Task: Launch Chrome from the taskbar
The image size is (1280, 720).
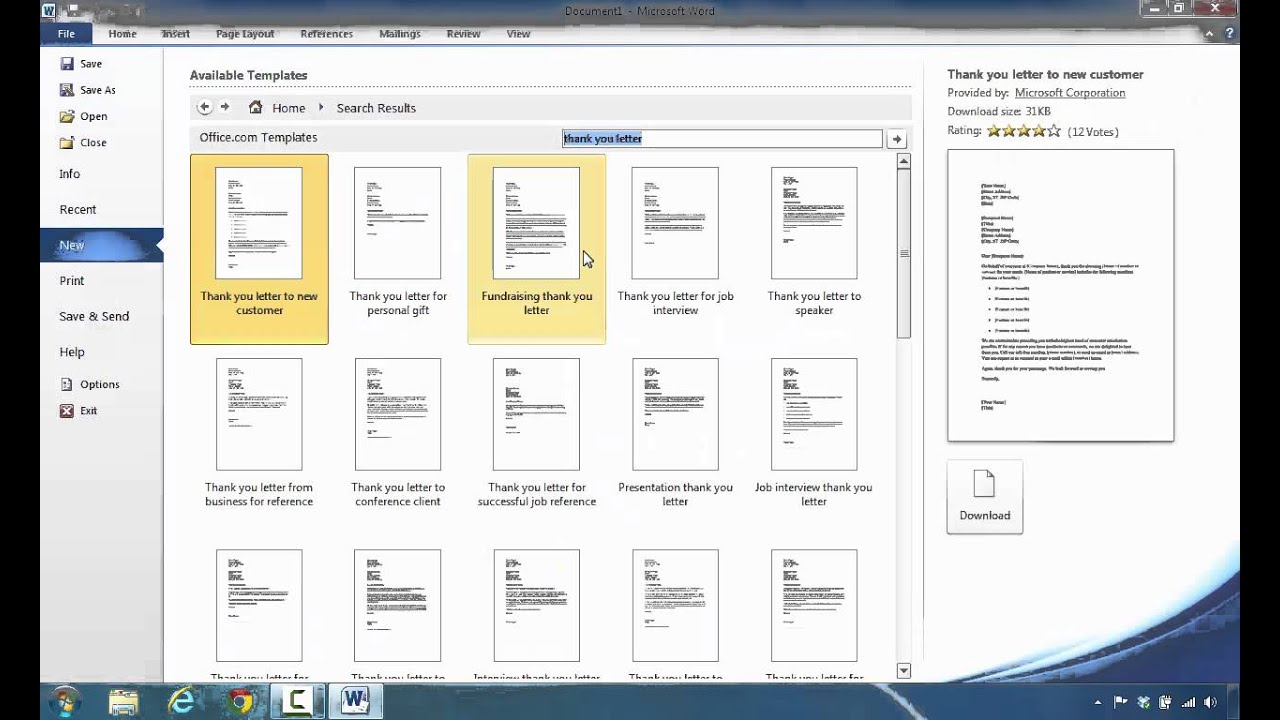Action: pos(240,702)
